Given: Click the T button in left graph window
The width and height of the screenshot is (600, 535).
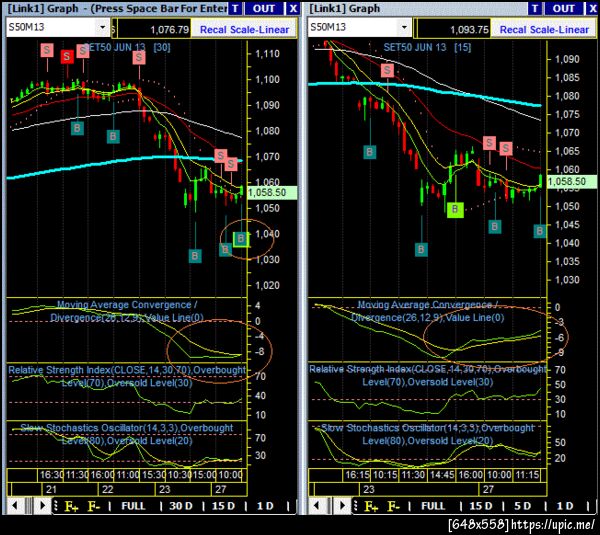Looking at the screenshot, I should tap(235, 8).
